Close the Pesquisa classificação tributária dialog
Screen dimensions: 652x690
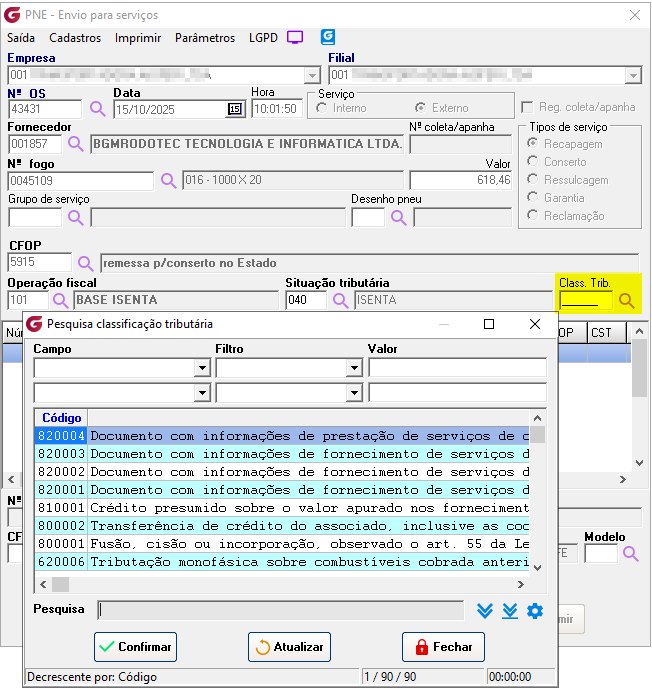(x=535, y=324)
